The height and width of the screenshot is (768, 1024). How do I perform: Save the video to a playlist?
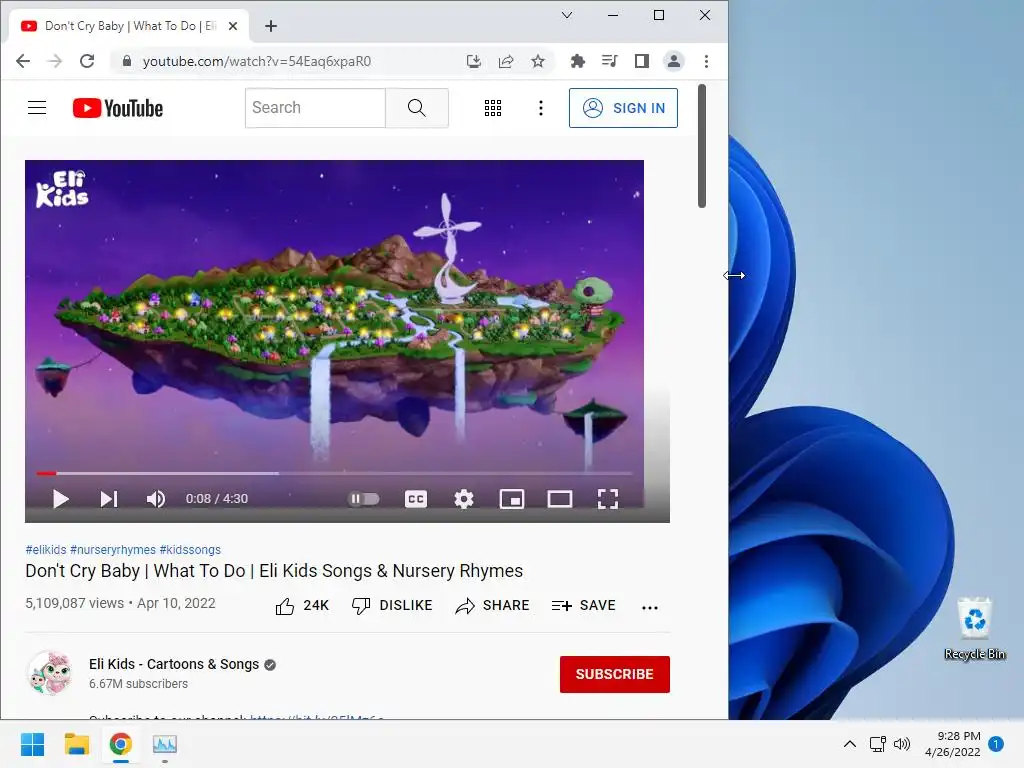pos(583,606)
